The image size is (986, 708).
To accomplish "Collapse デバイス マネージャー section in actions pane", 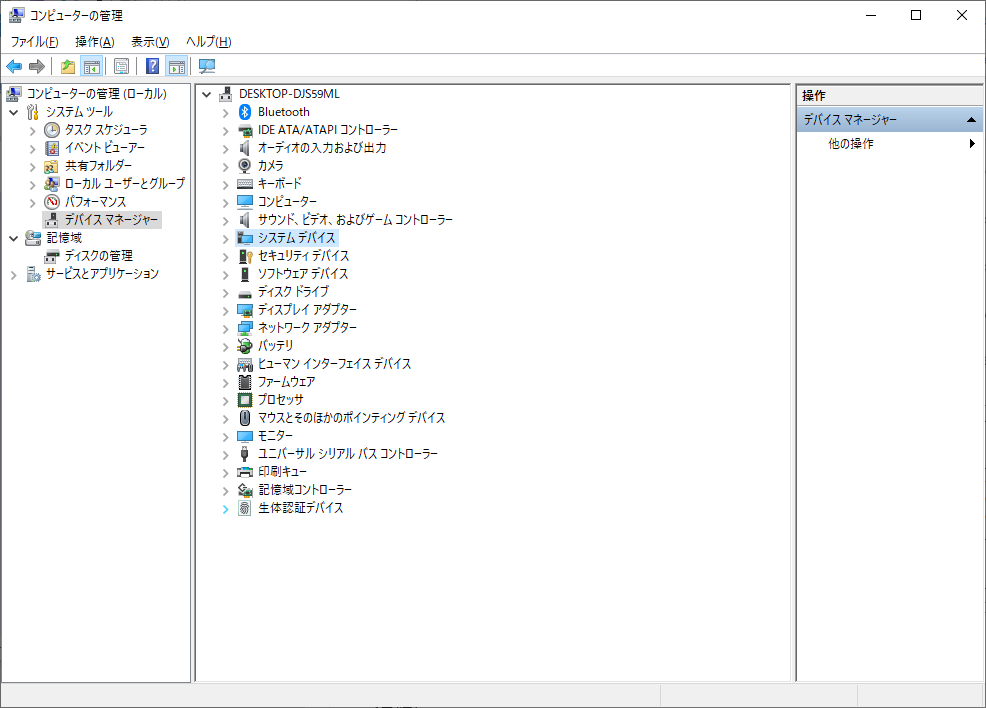I will point(971,119).
